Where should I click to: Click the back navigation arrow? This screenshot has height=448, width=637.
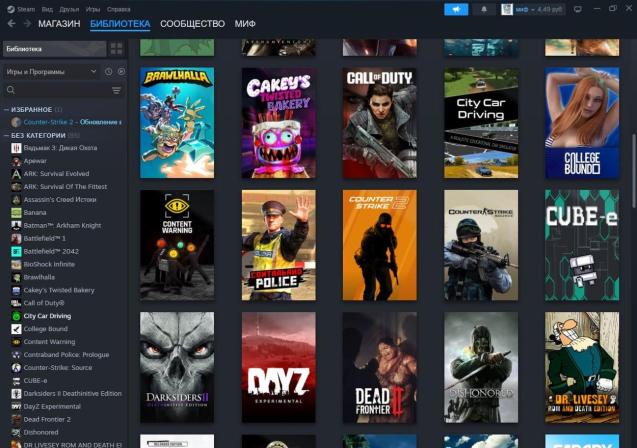point(11,23)
